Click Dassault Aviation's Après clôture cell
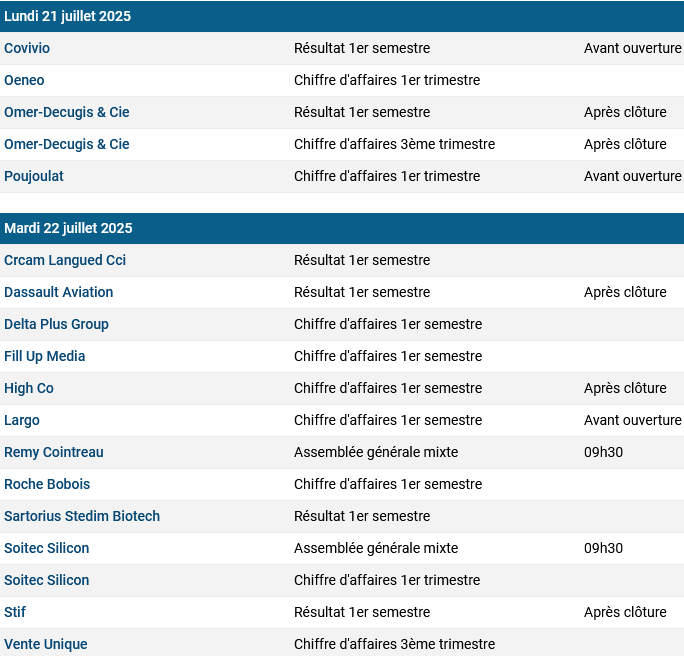This screenshot has height=656, width=684. 625,292
